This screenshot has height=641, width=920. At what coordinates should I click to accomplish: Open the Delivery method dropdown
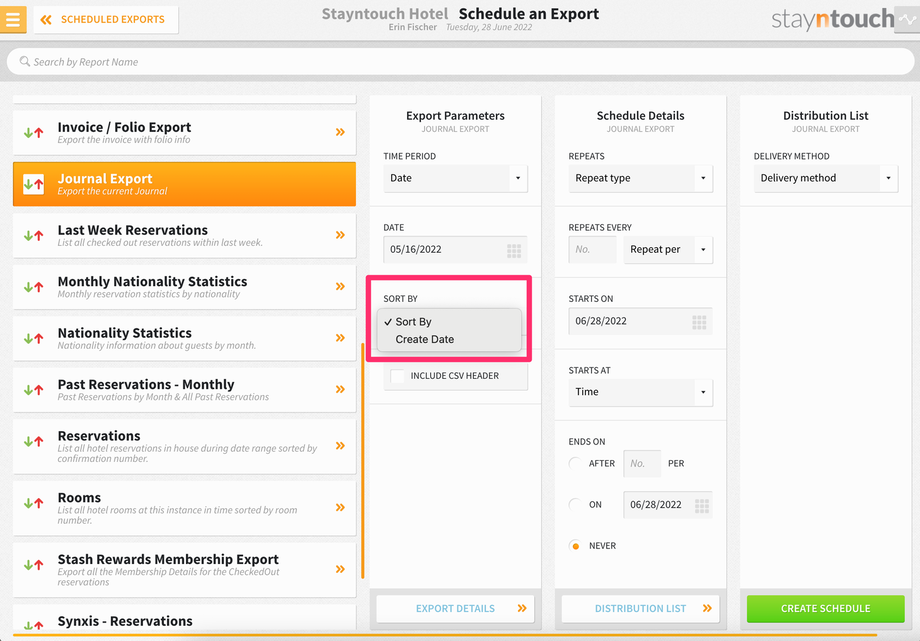coord(826,178)
